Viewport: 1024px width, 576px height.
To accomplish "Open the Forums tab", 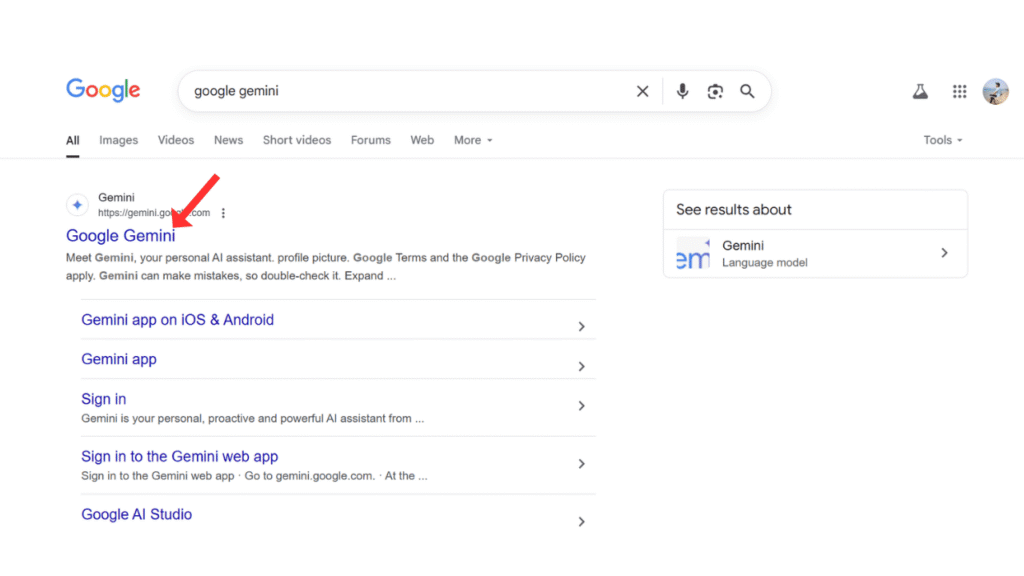I will [370, 140].
